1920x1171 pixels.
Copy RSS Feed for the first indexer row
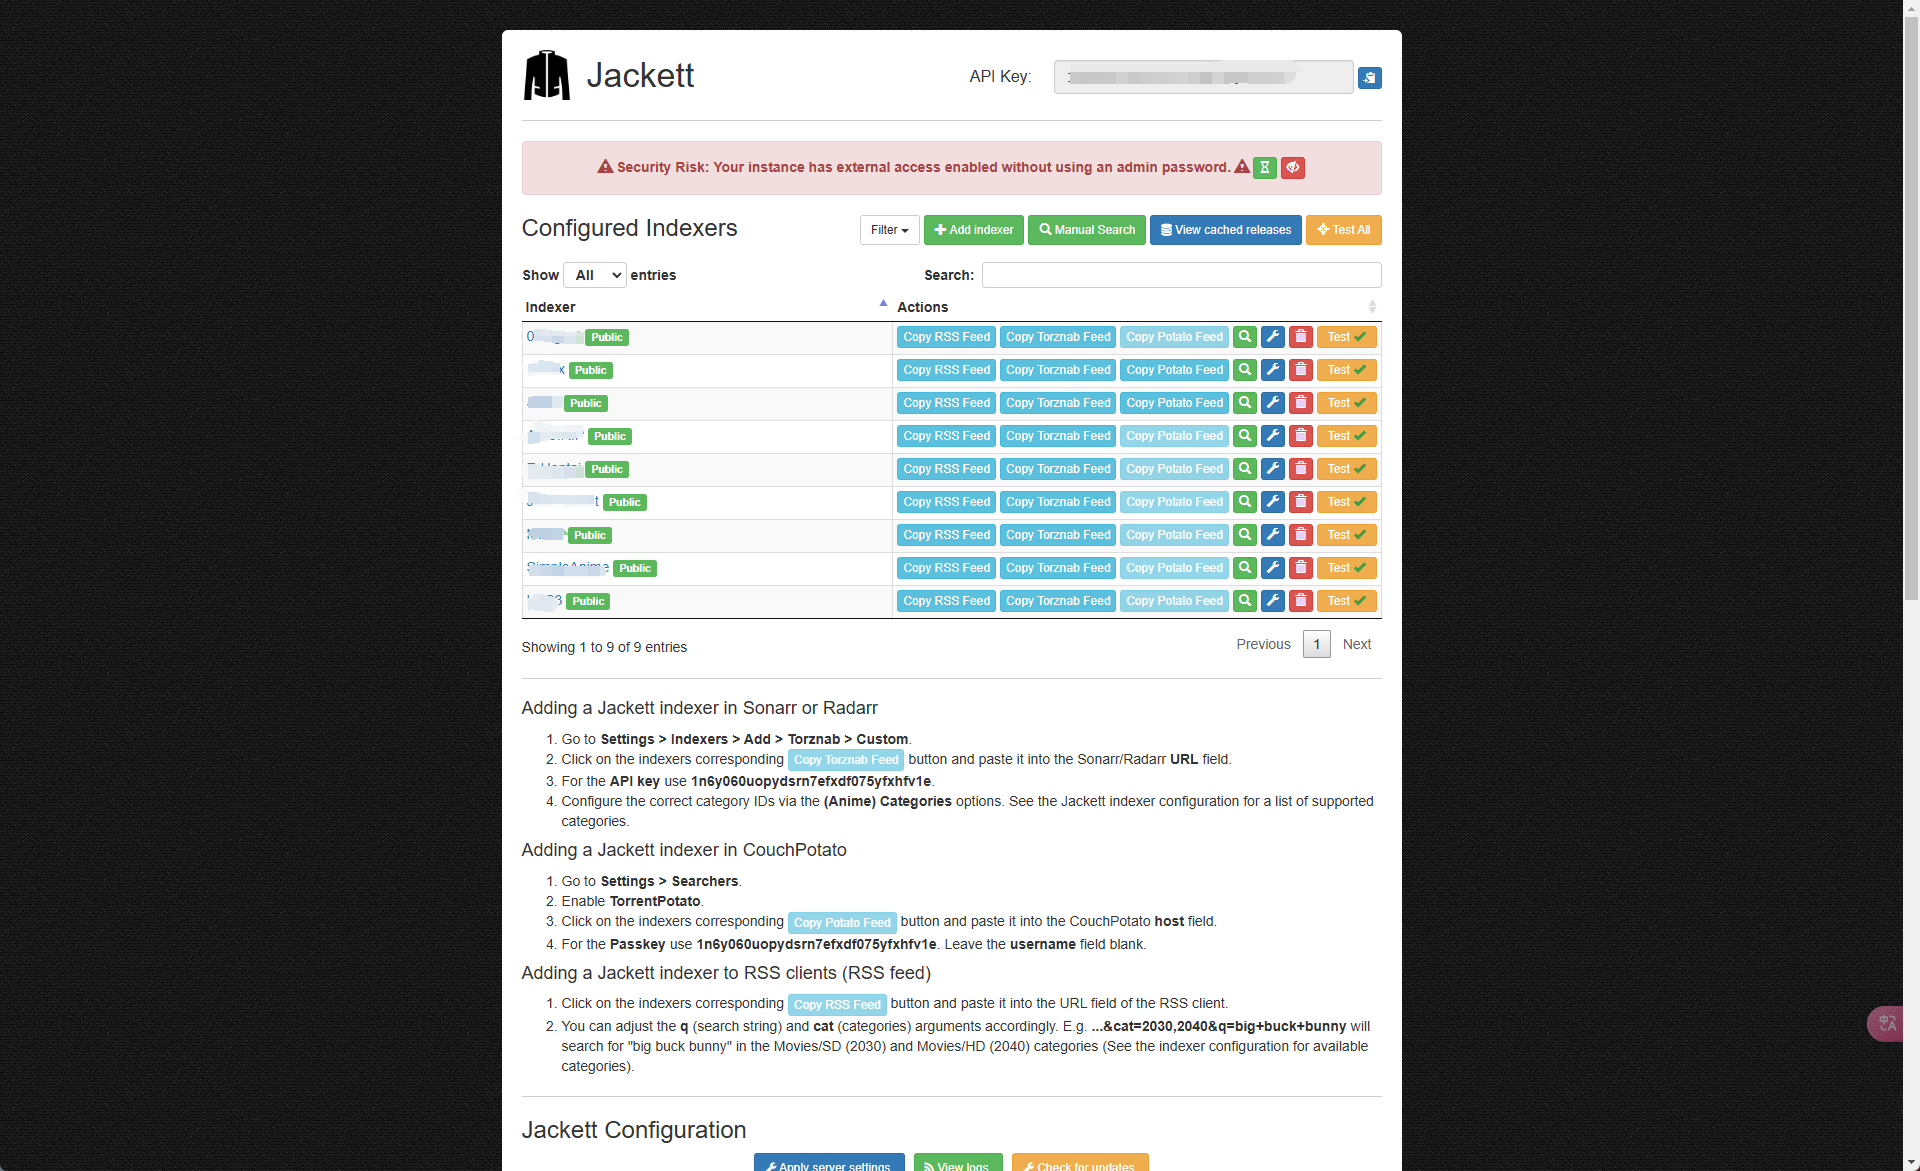coord(946,337)
